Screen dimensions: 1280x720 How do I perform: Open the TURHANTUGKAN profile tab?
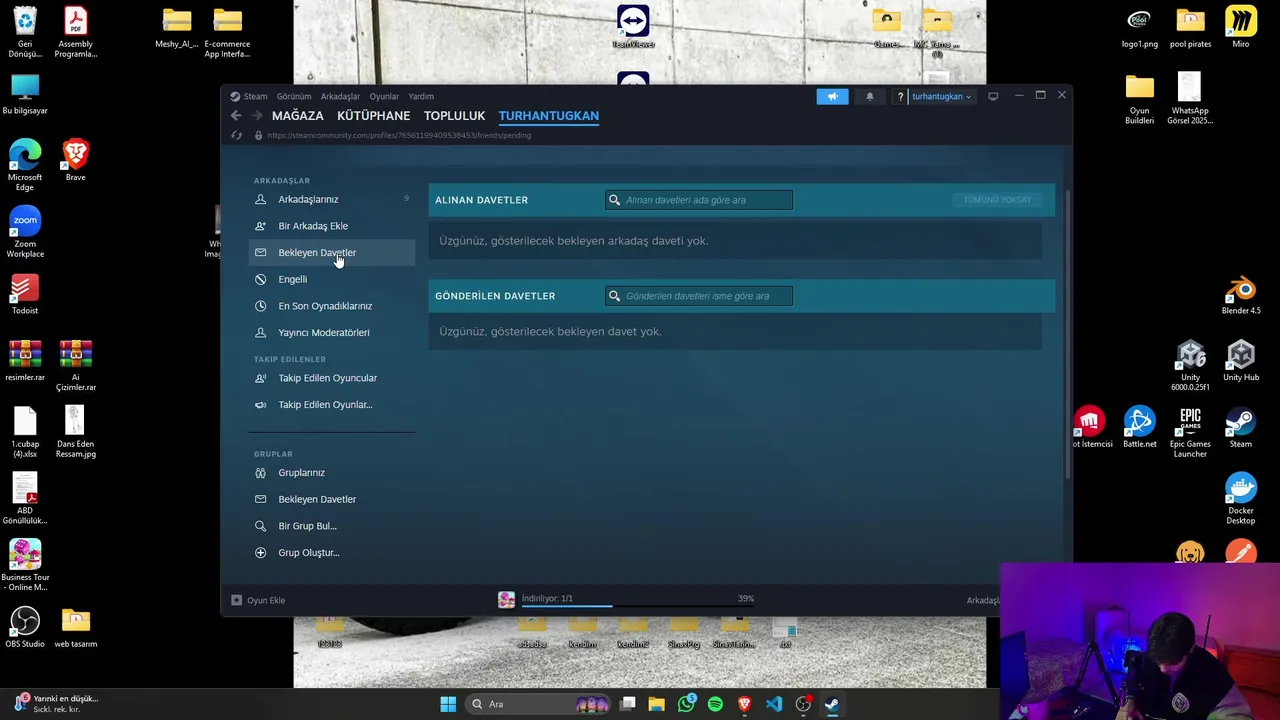click(549, 116)
